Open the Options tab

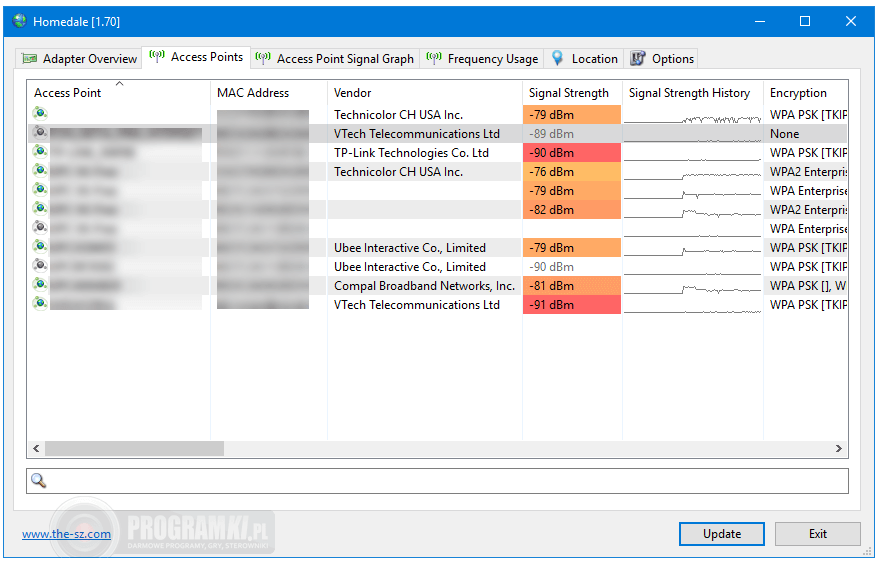point(661,59)
